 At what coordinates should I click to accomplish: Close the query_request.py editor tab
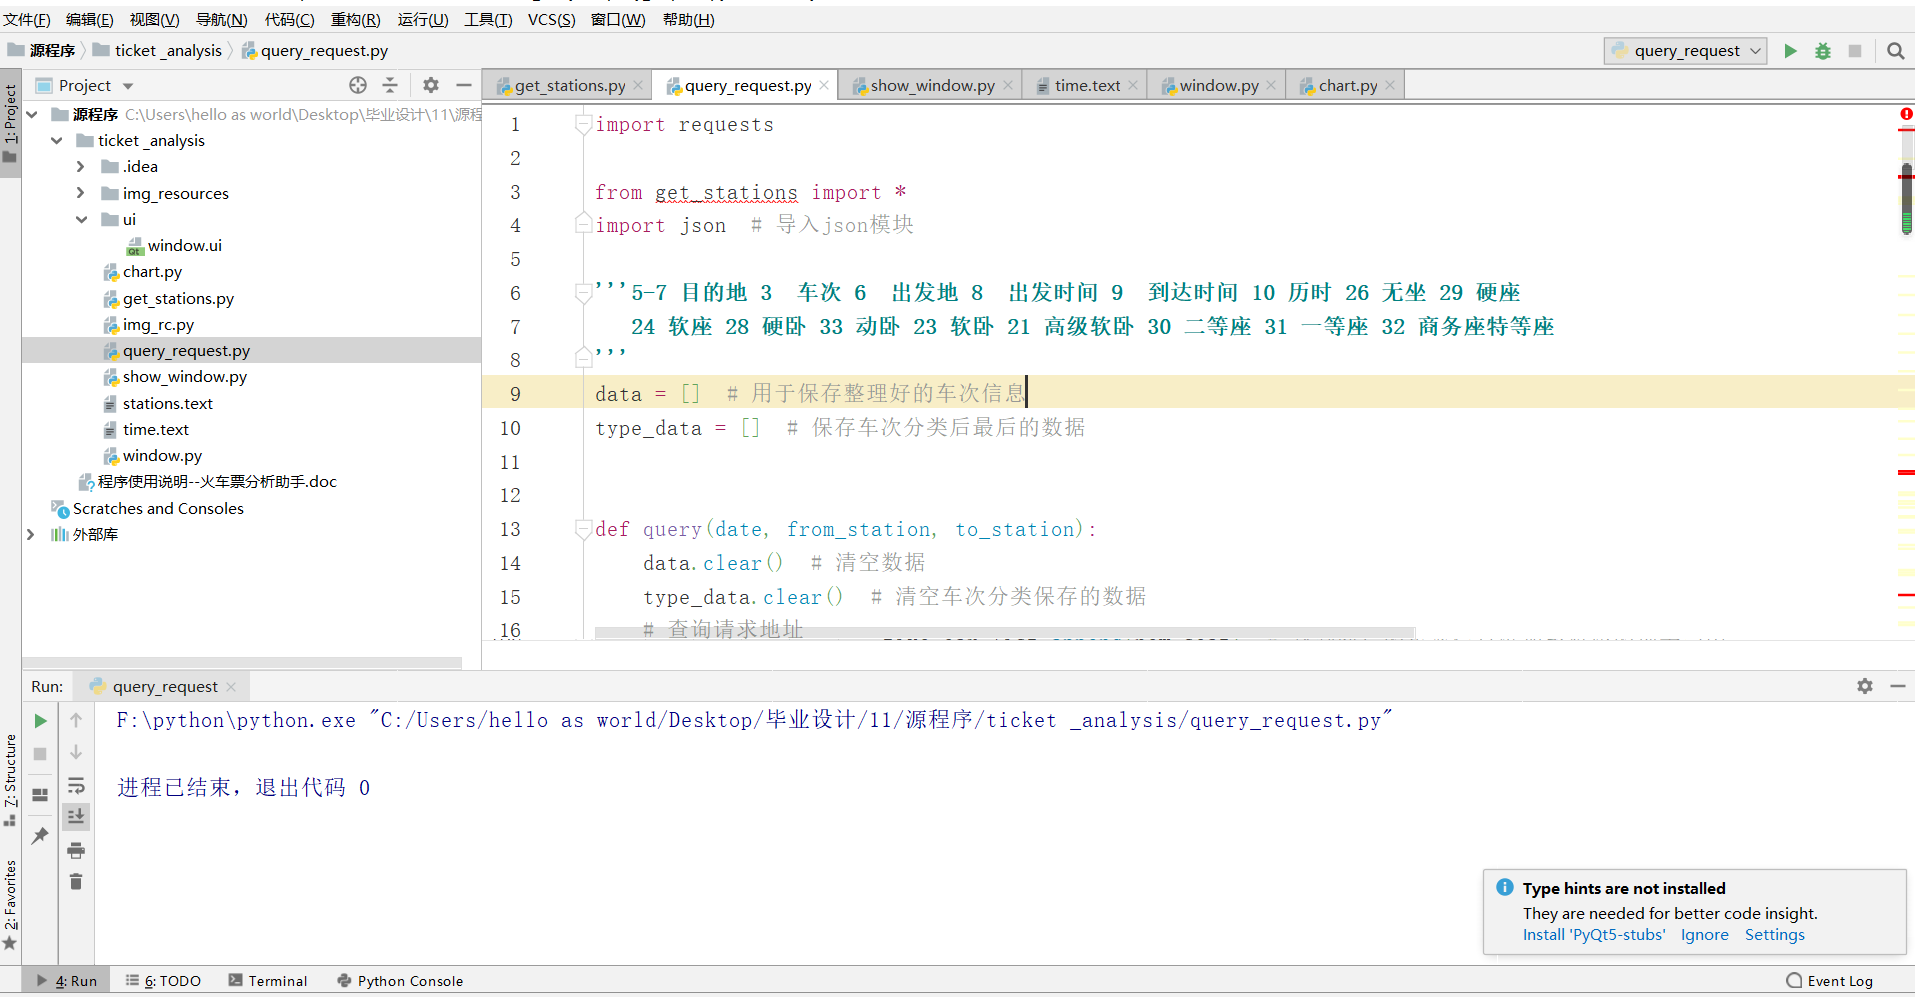pos(824,85)
